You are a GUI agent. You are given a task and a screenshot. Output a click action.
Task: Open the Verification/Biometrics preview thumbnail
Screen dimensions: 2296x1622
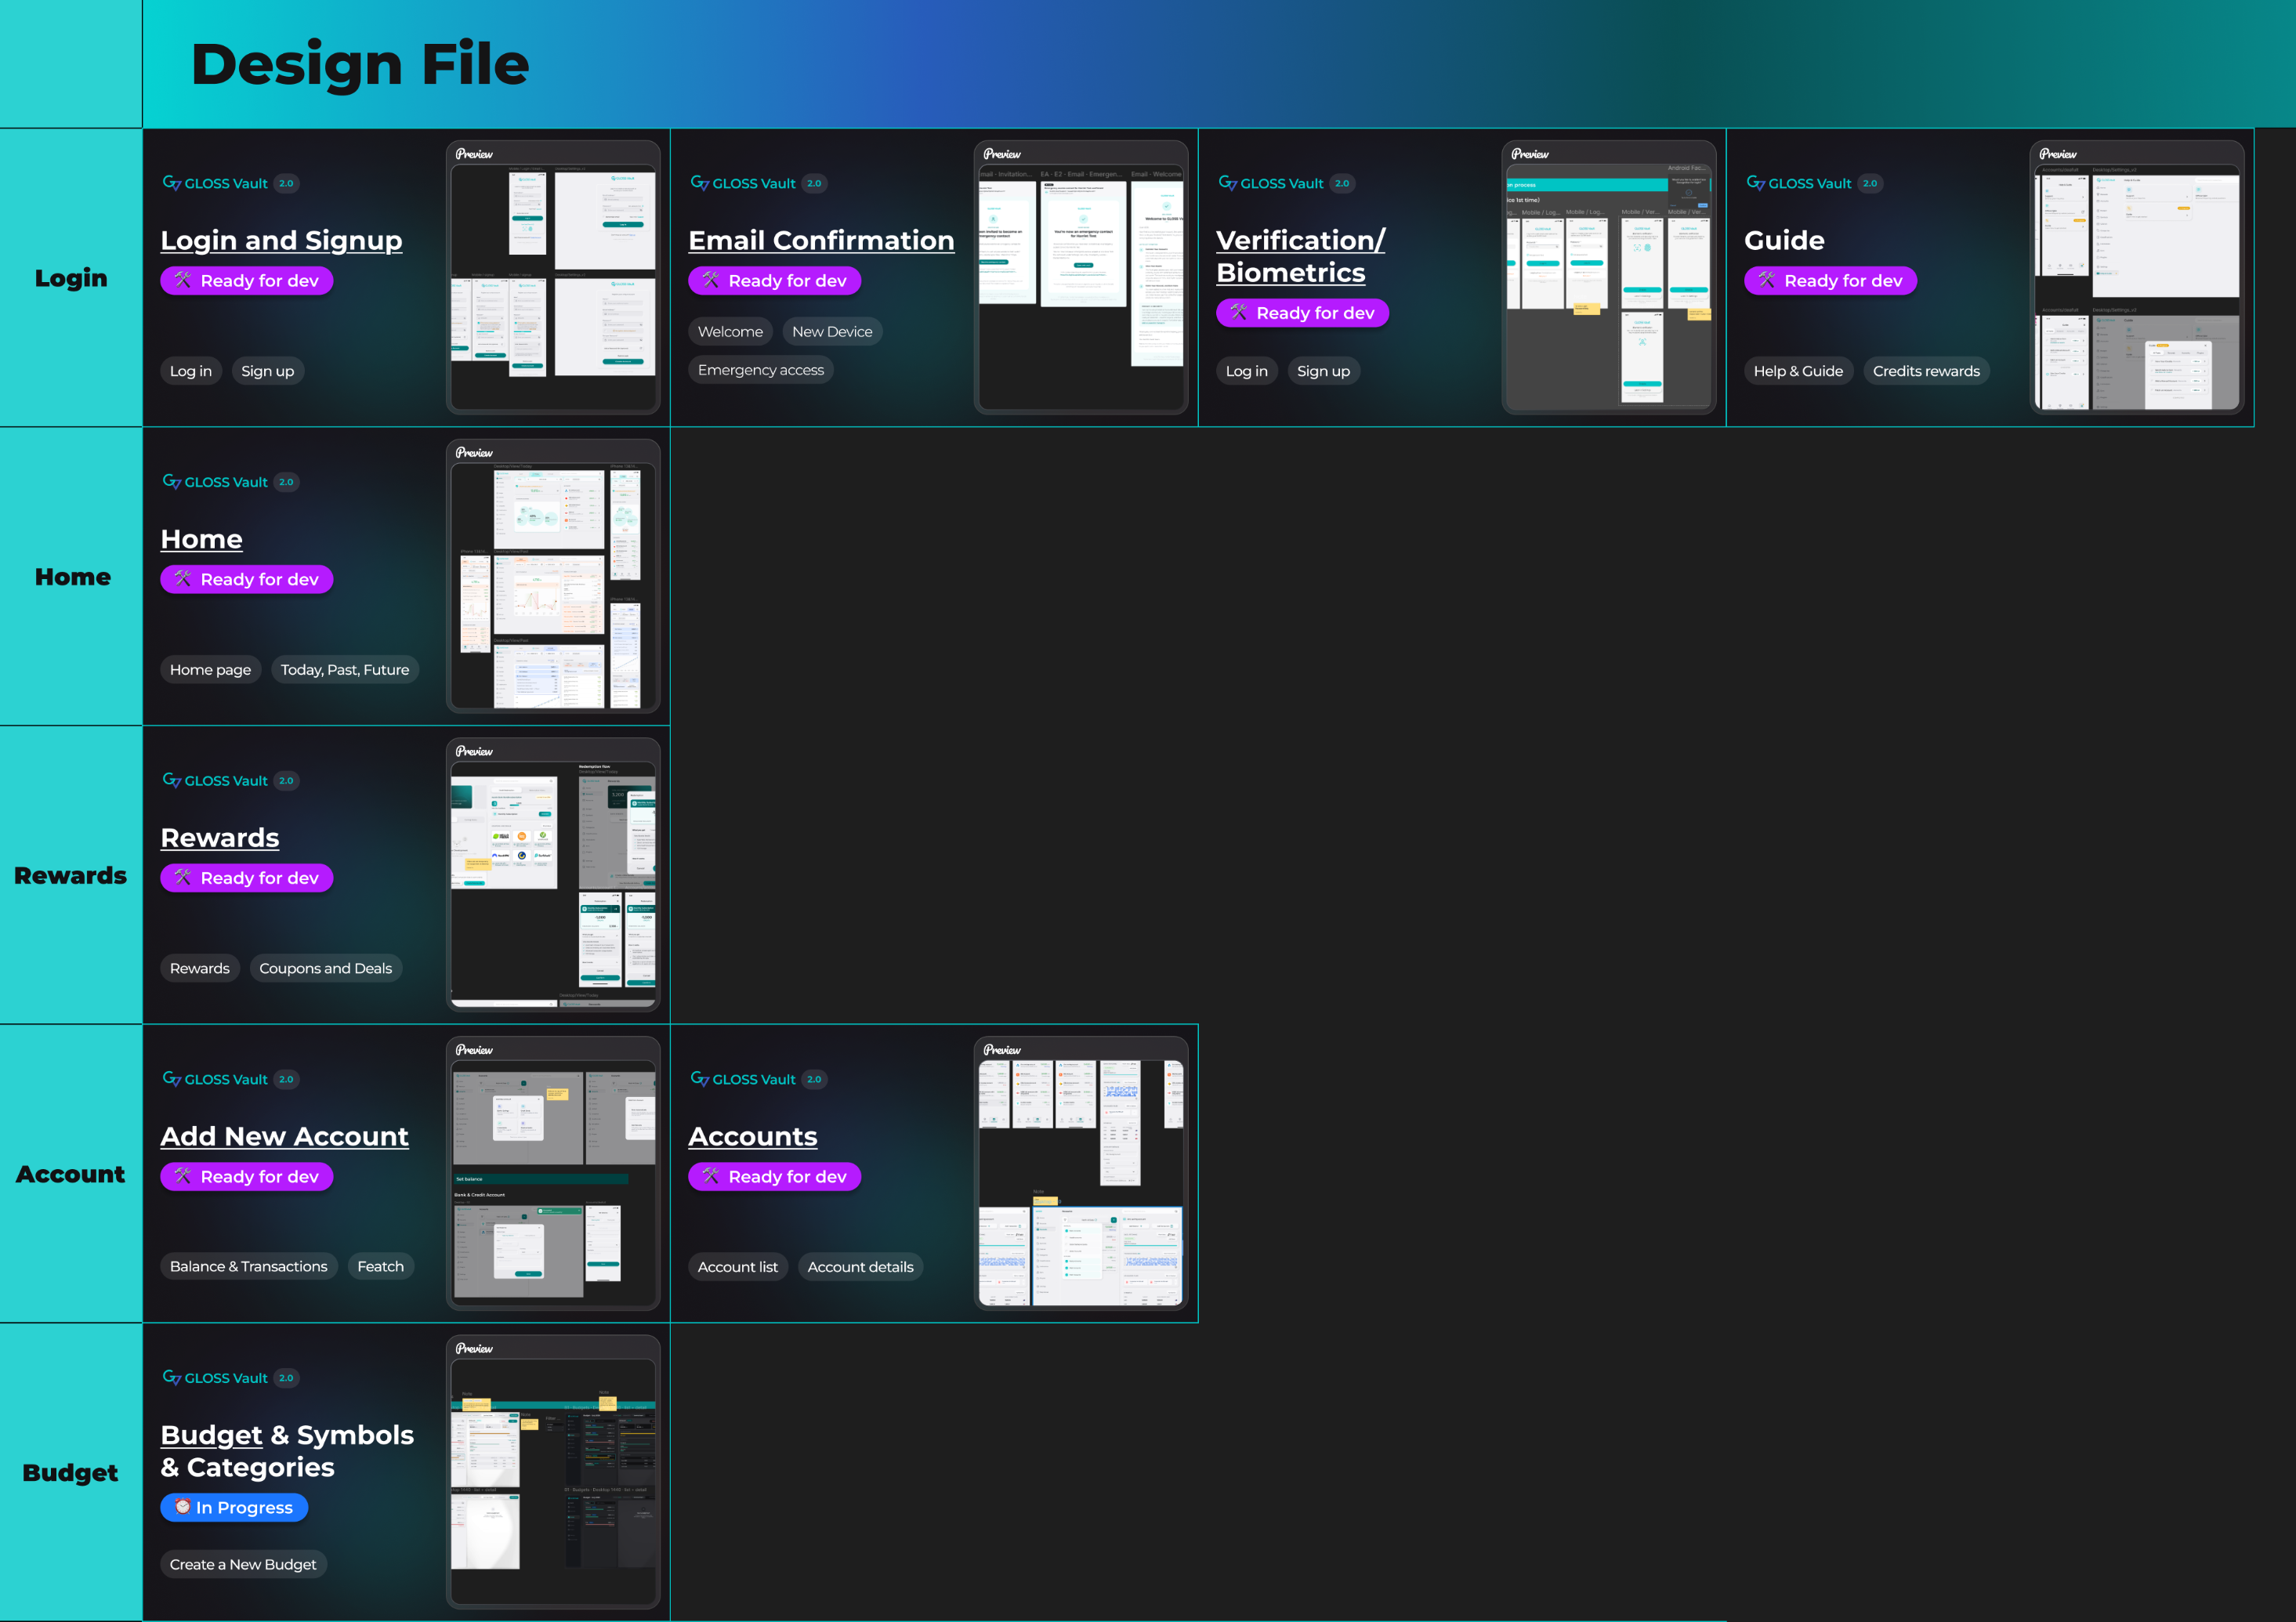tap(1609, 277)
